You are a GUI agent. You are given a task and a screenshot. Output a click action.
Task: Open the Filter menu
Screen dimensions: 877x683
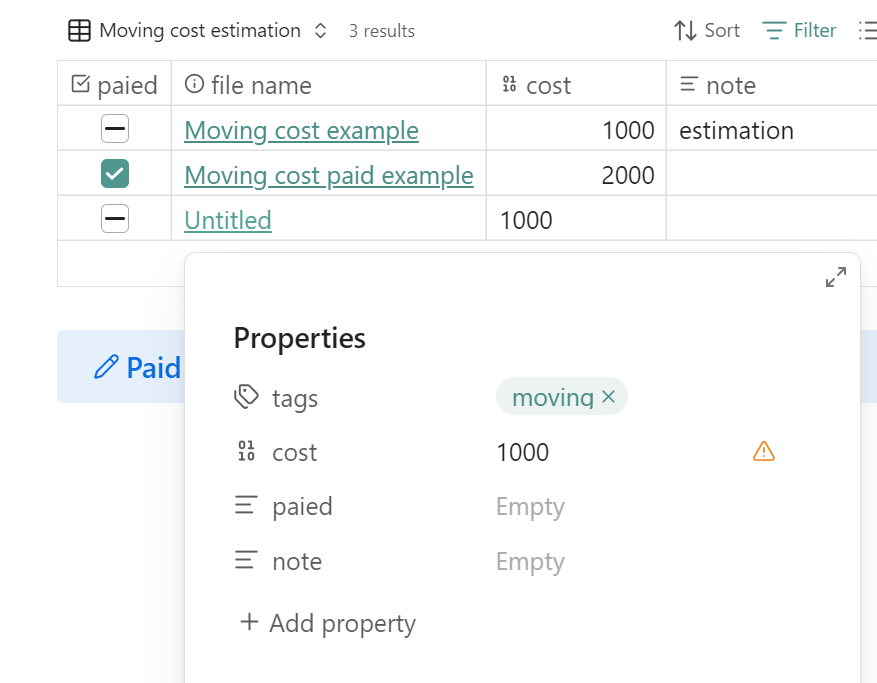(799, 31)
